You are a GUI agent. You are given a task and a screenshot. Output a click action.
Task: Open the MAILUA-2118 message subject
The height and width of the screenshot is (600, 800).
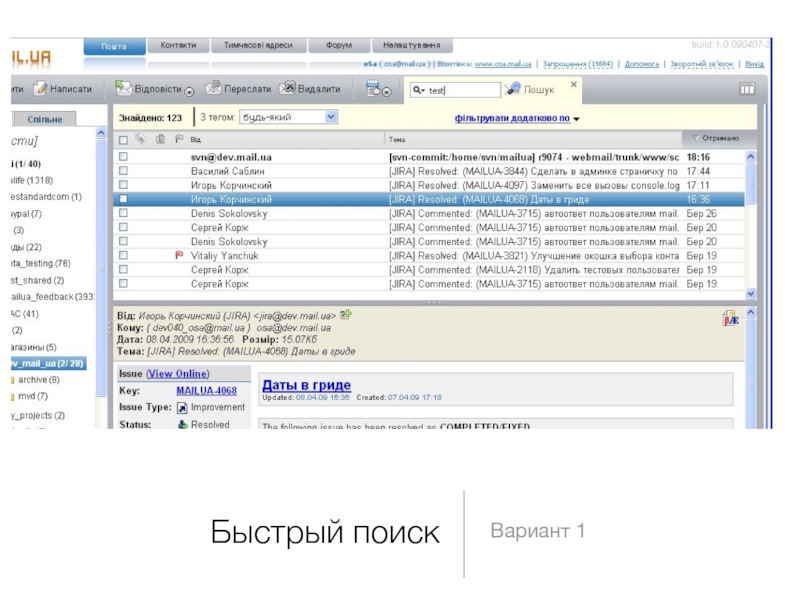point(534,270)
